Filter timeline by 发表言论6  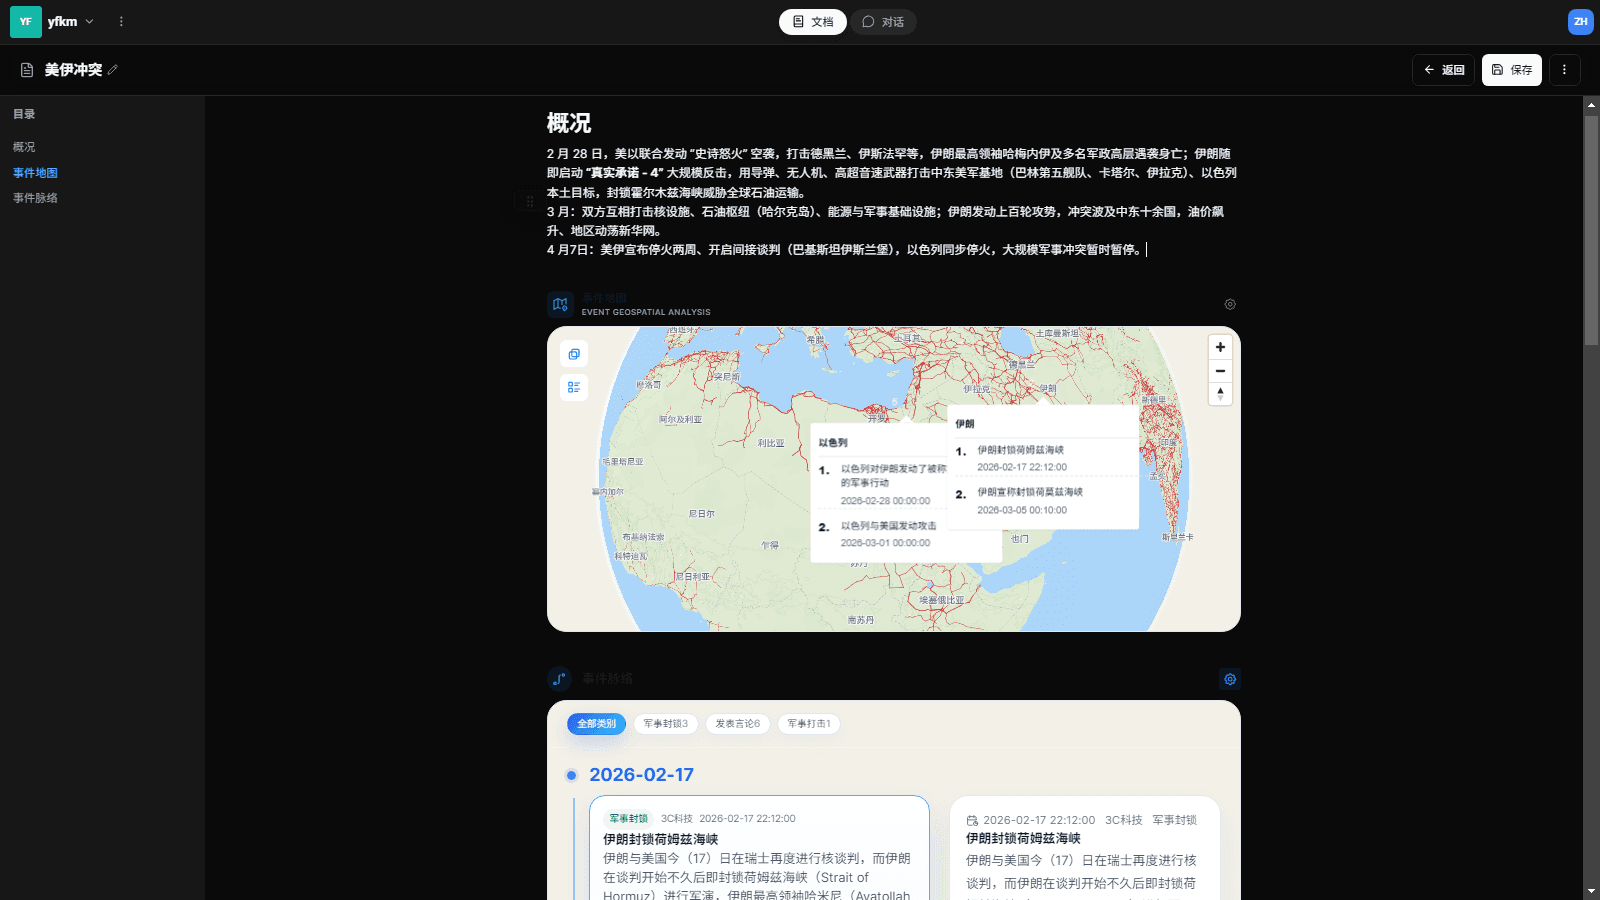pyautogui.click(x=738, y=724)
